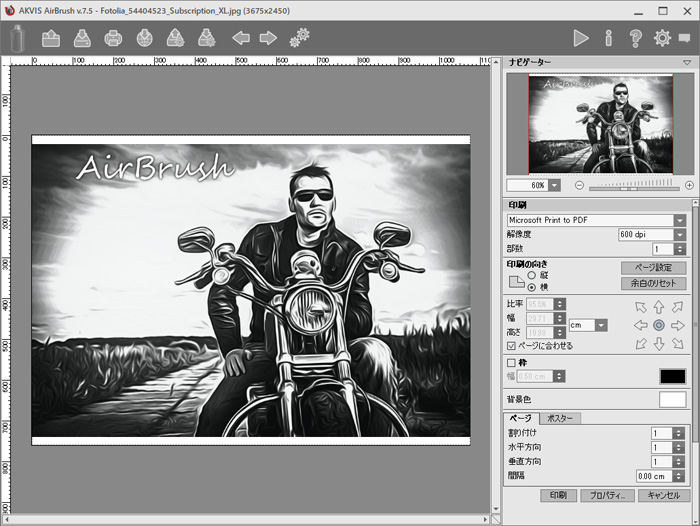Screen dimensions: 700x526
Task: Move image to bottom position arrow
Action: click(659, 343)
